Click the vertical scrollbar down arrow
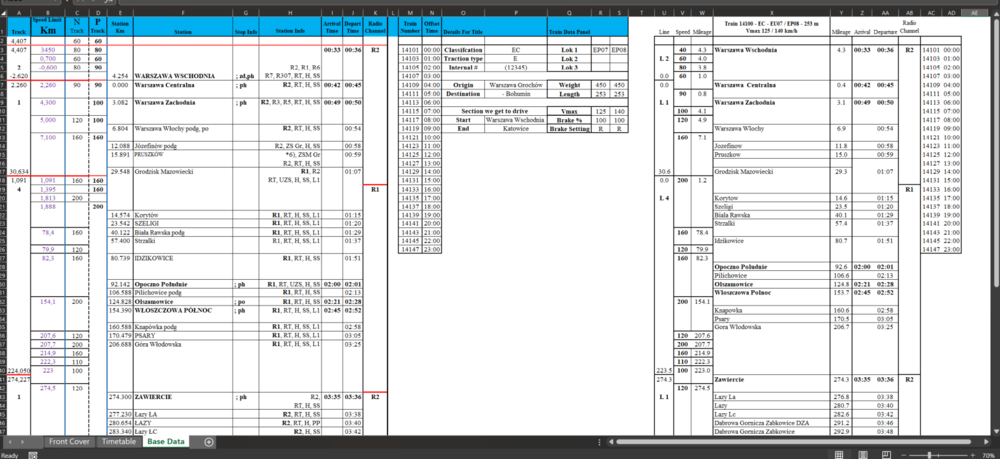Screen dimensions: 1000x459 [x=995, y=429]
